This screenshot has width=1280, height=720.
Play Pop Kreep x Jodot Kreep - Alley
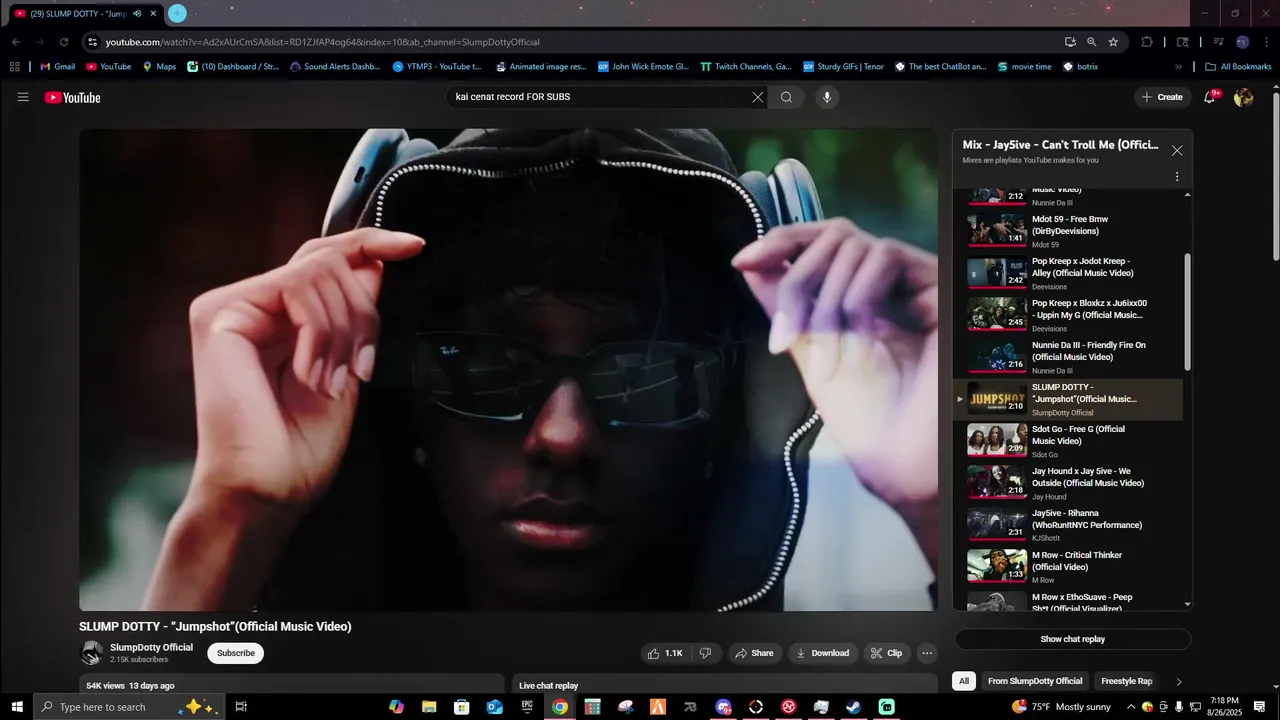tap(1070, 272)
